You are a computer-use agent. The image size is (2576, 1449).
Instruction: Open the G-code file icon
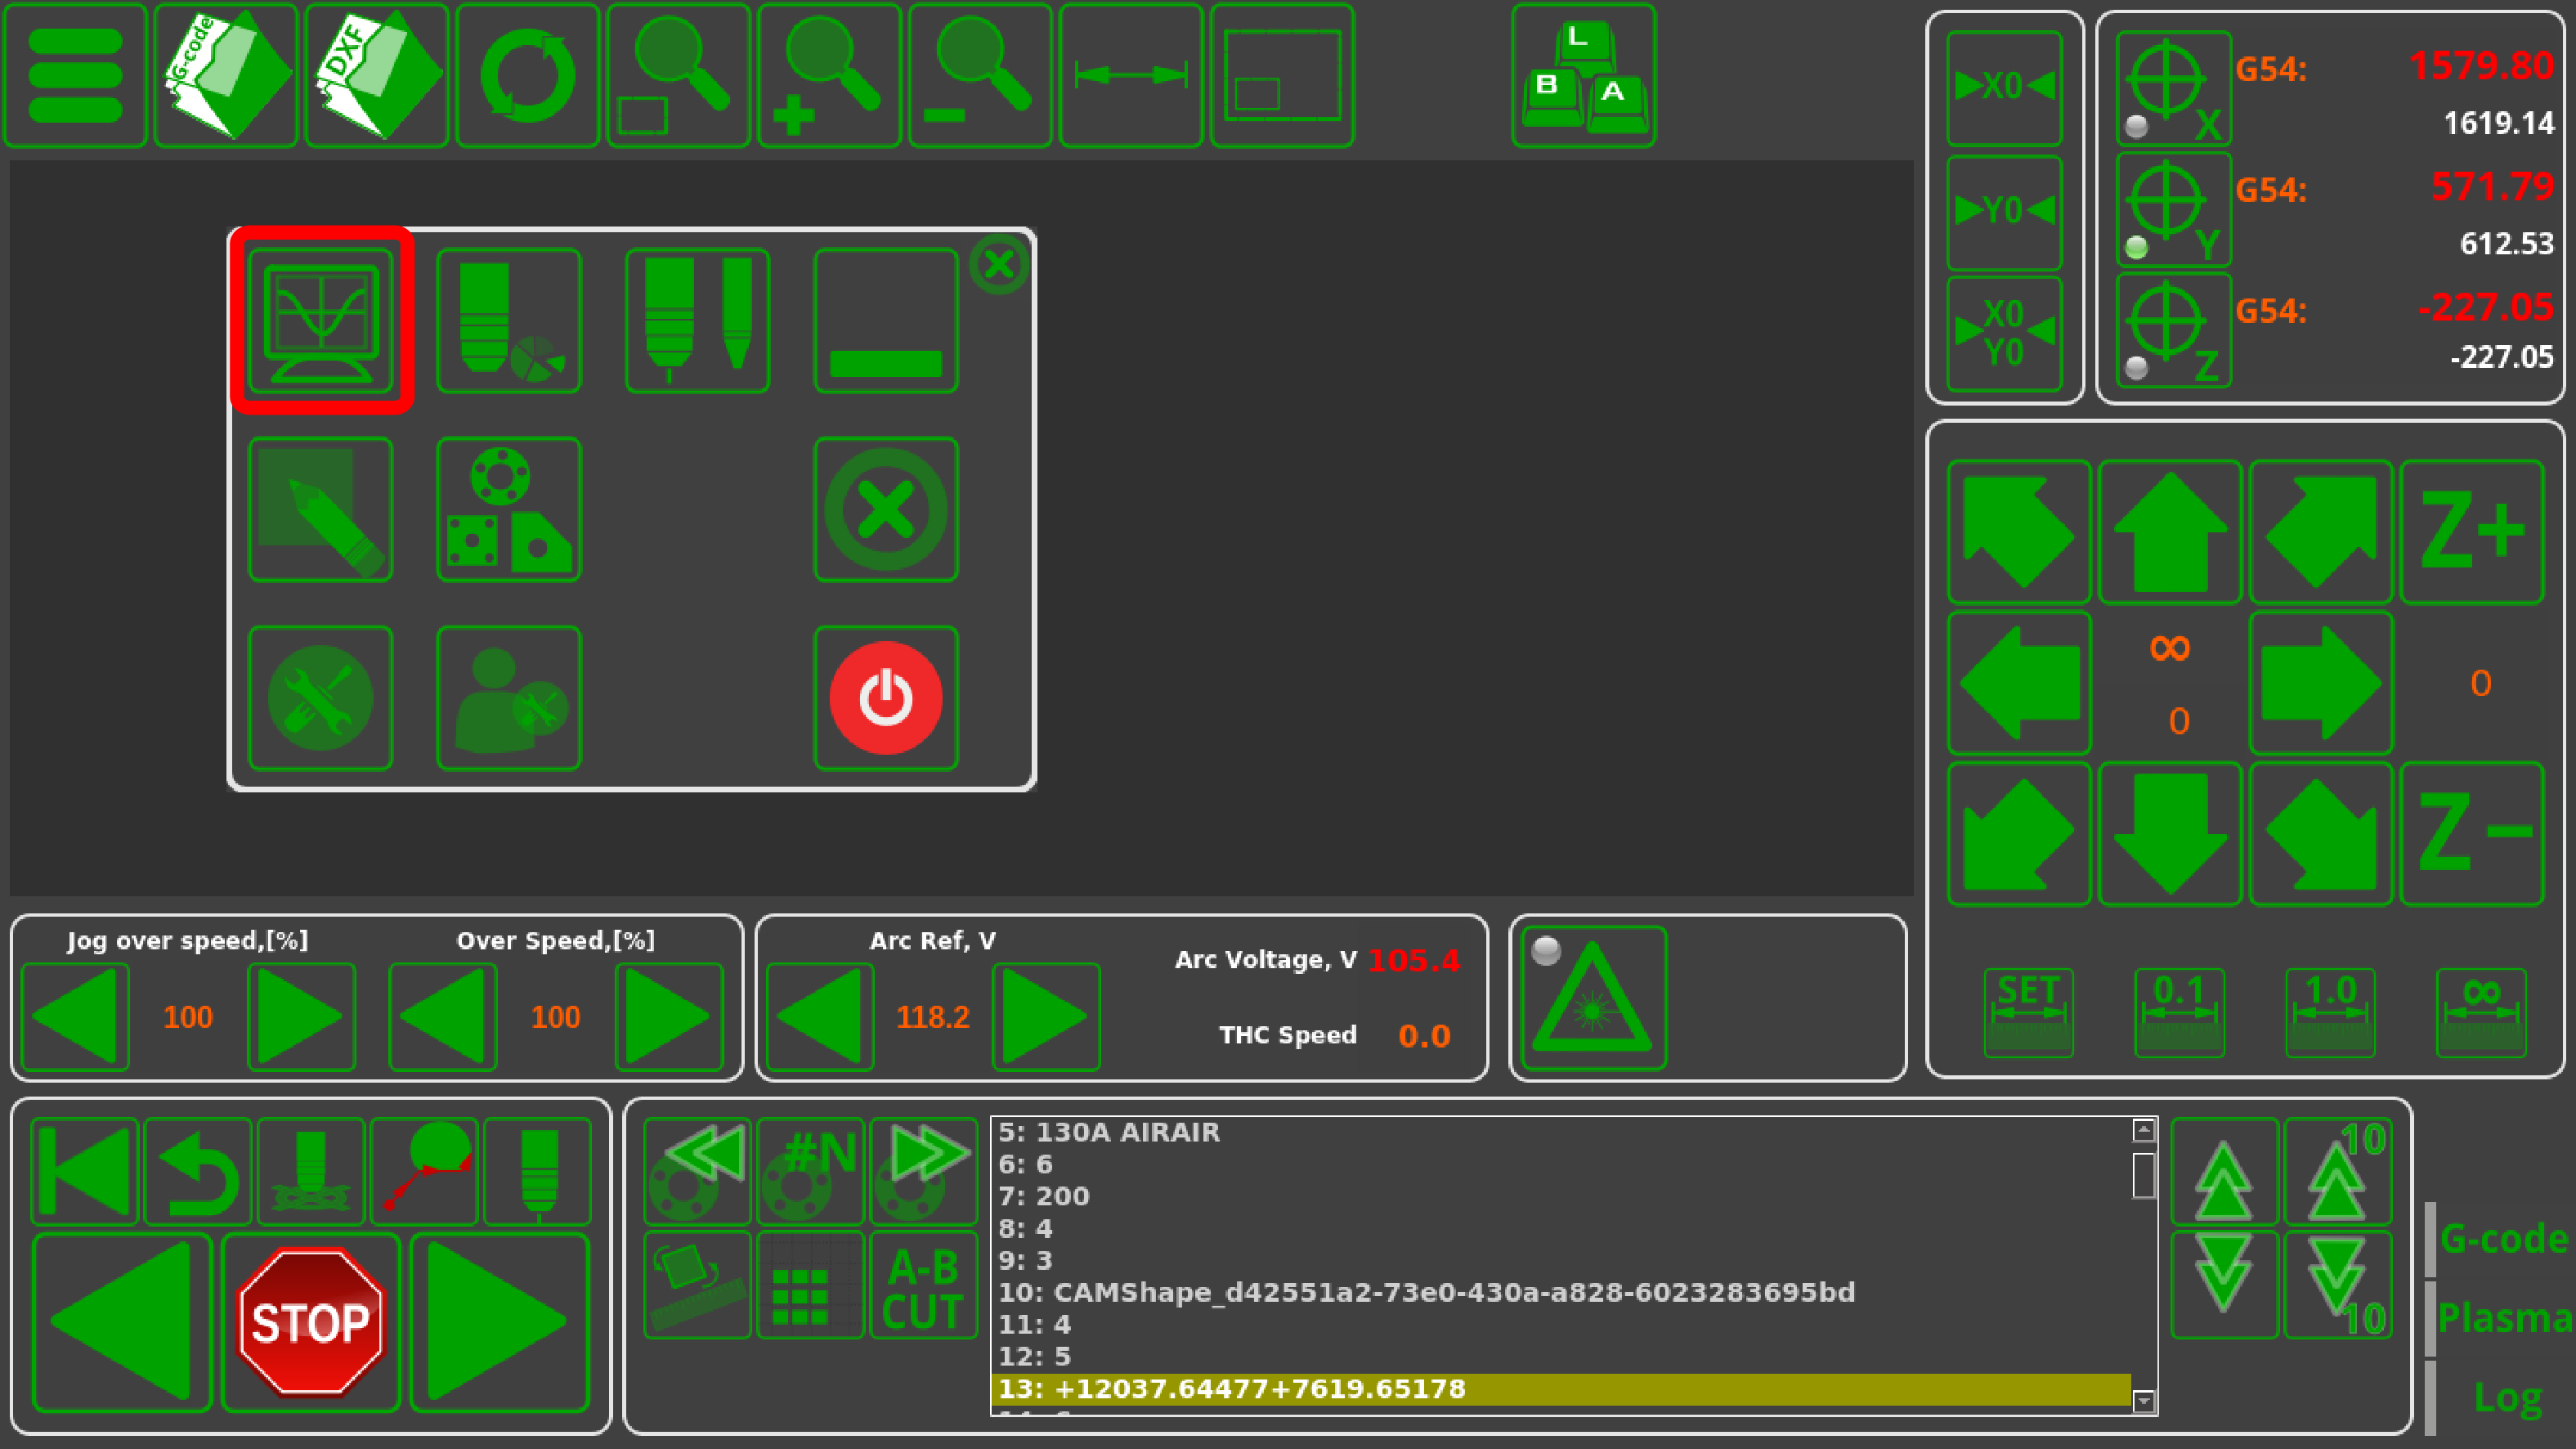click(x=226, y=75)
